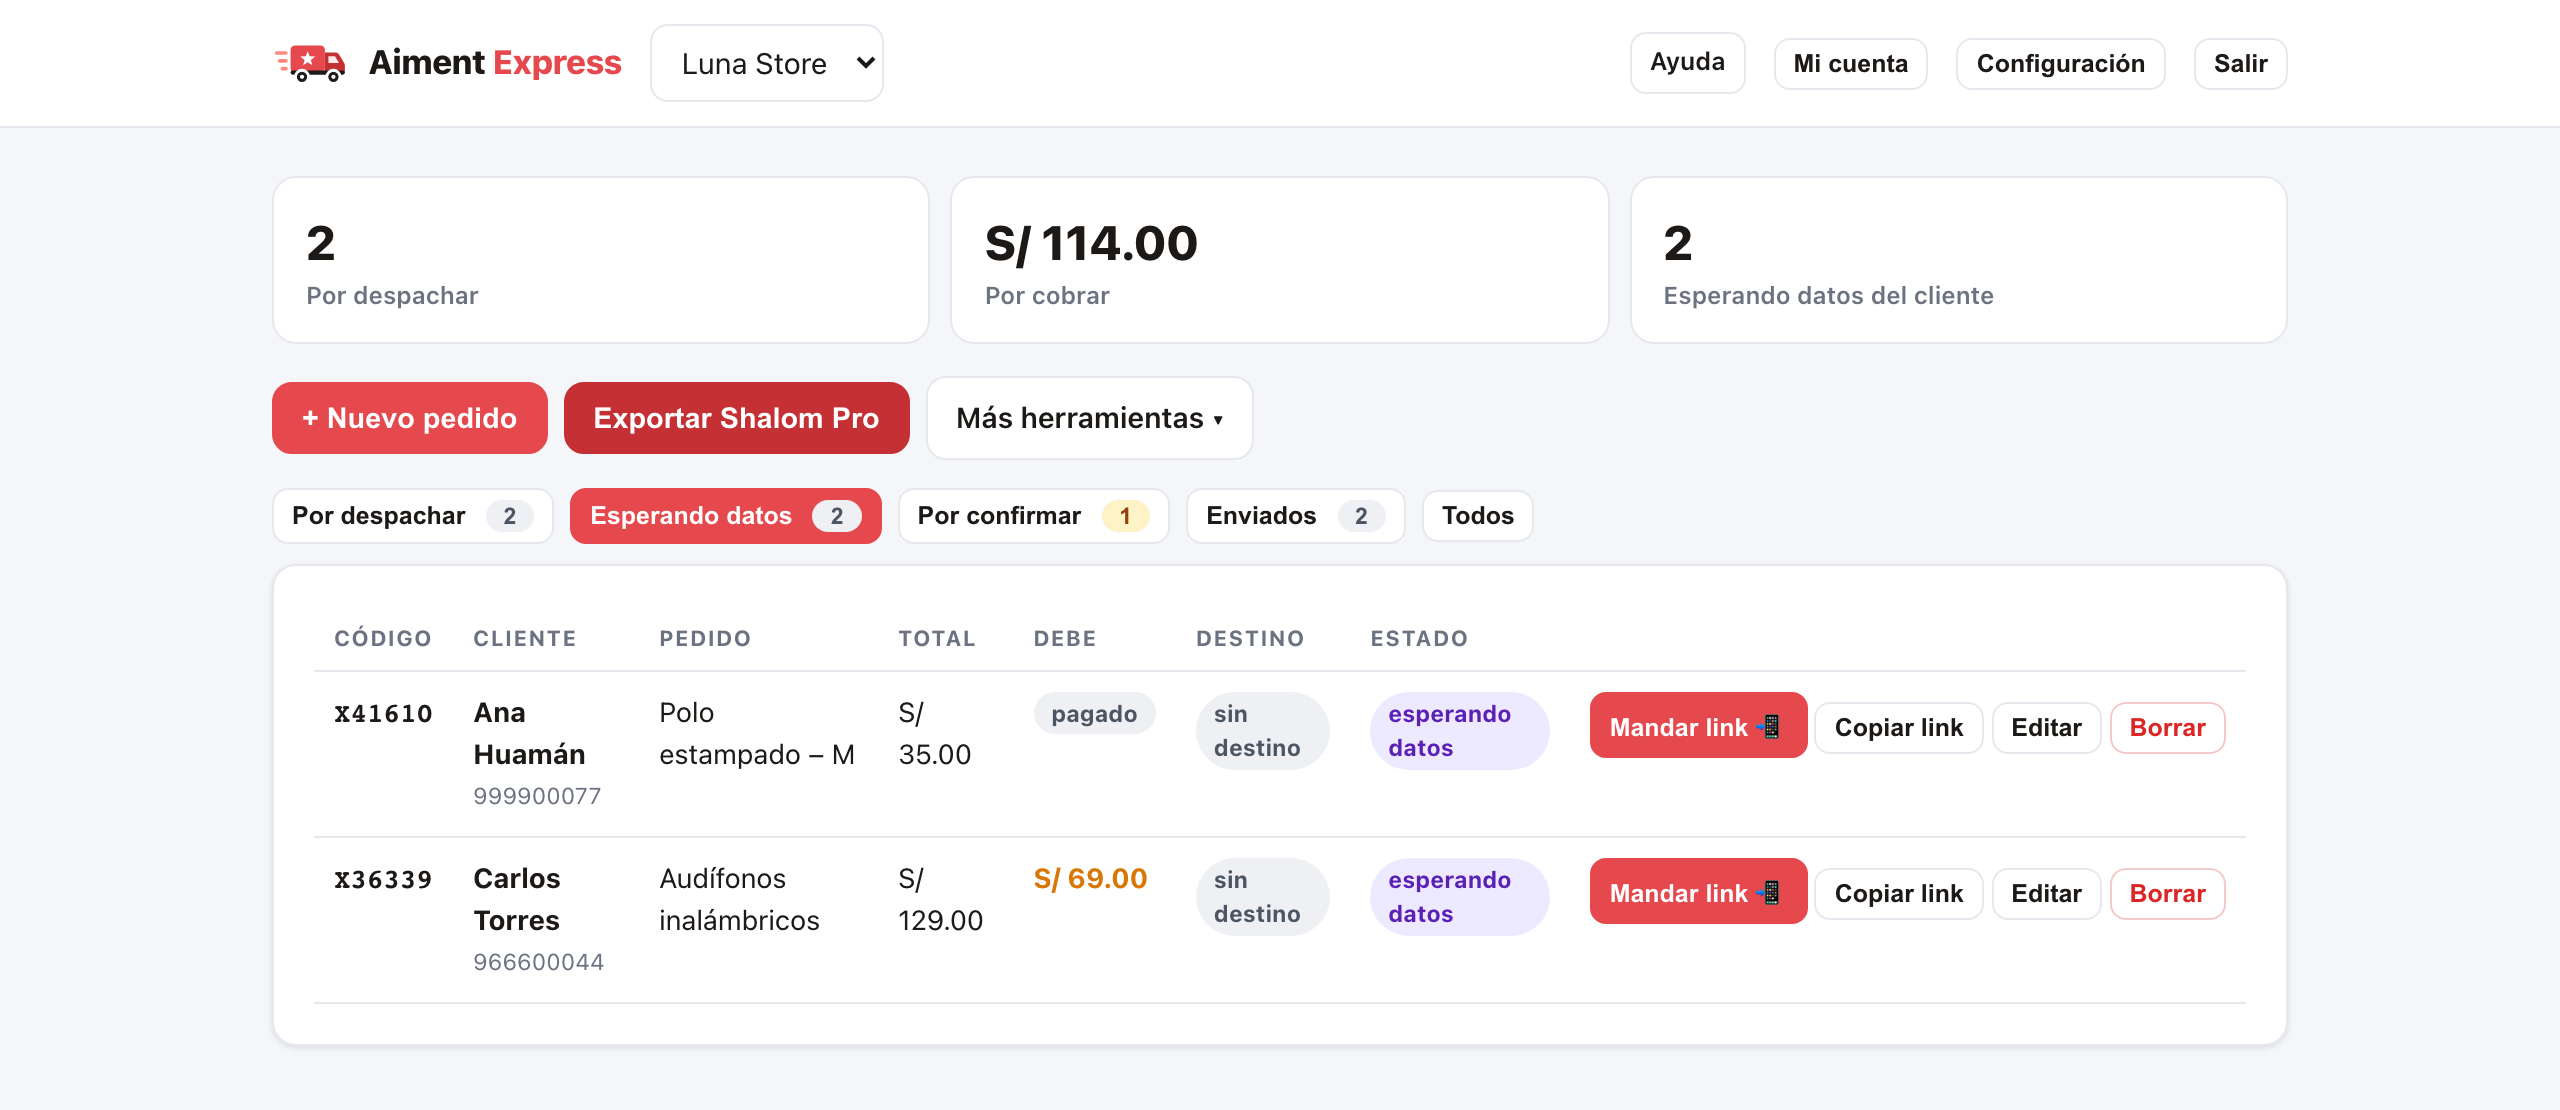Delete order X36339 with Borrar

[x=2167, y=894]
